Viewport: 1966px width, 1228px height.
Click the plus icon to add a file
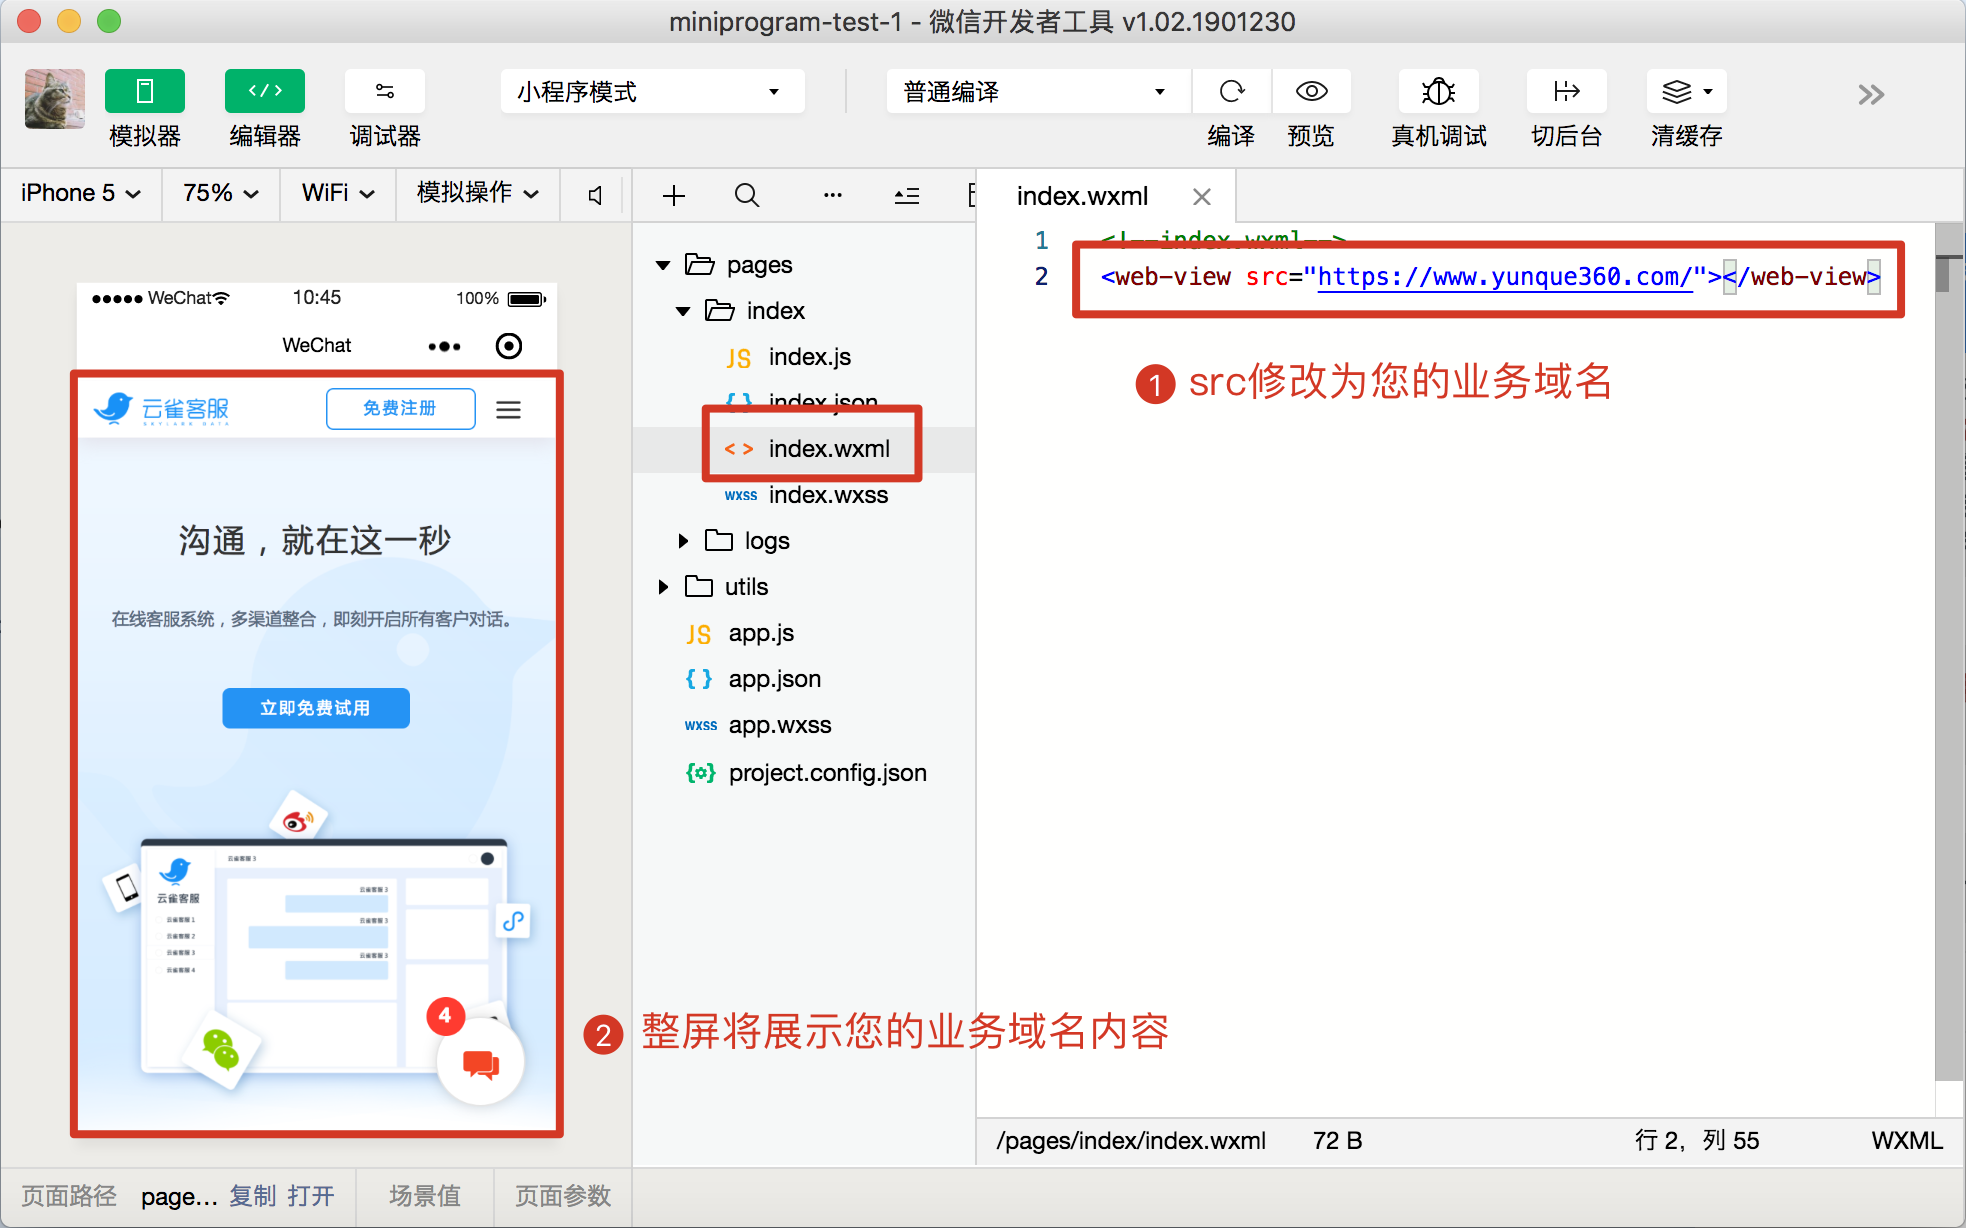click(674, 195)
